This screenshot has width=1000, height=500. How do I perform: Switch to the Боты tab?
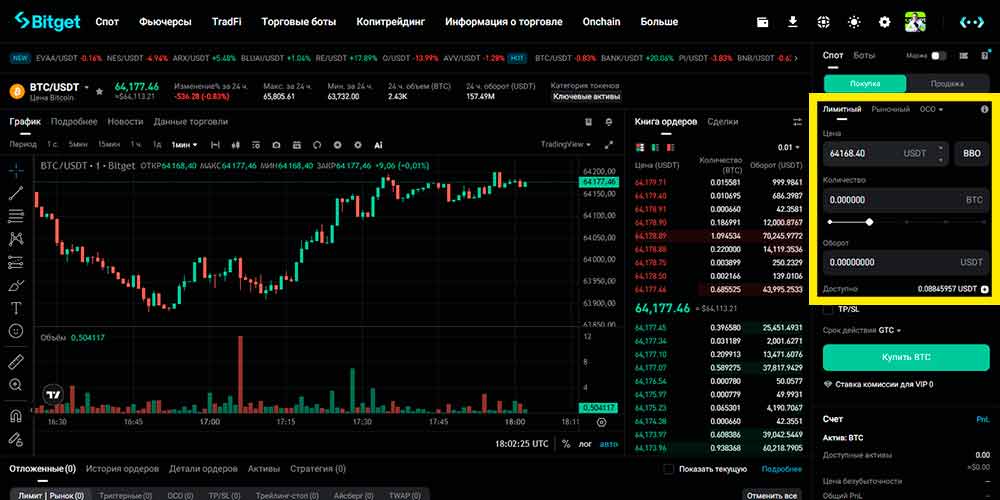tap(864, 55)
